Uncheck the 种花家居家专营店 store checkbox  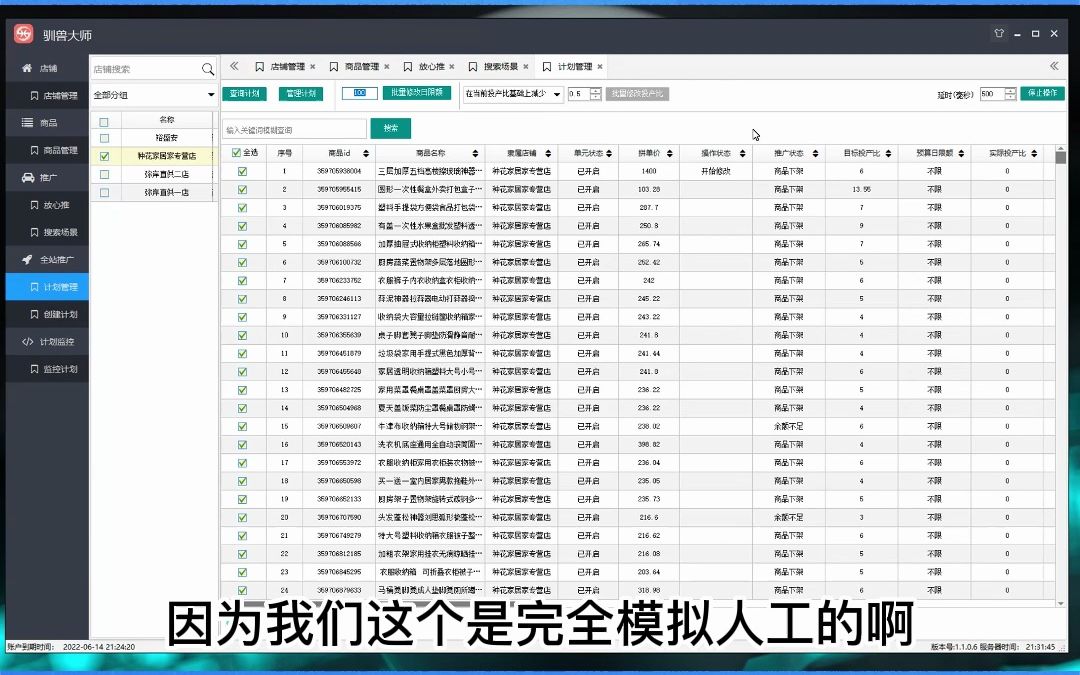(104, 156)
